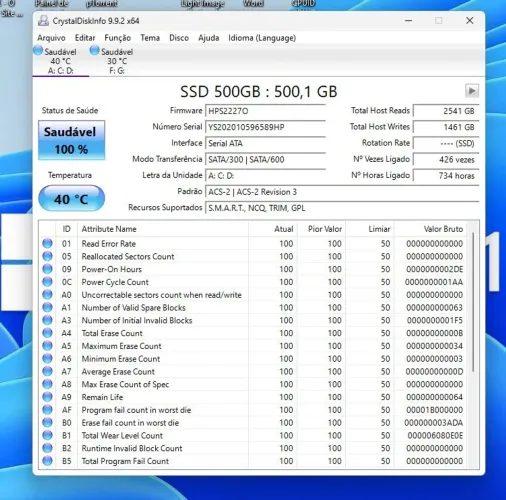Open the Idioma (Language) menu
This screenshot has width=506, height=500.
tap(262, 38)
